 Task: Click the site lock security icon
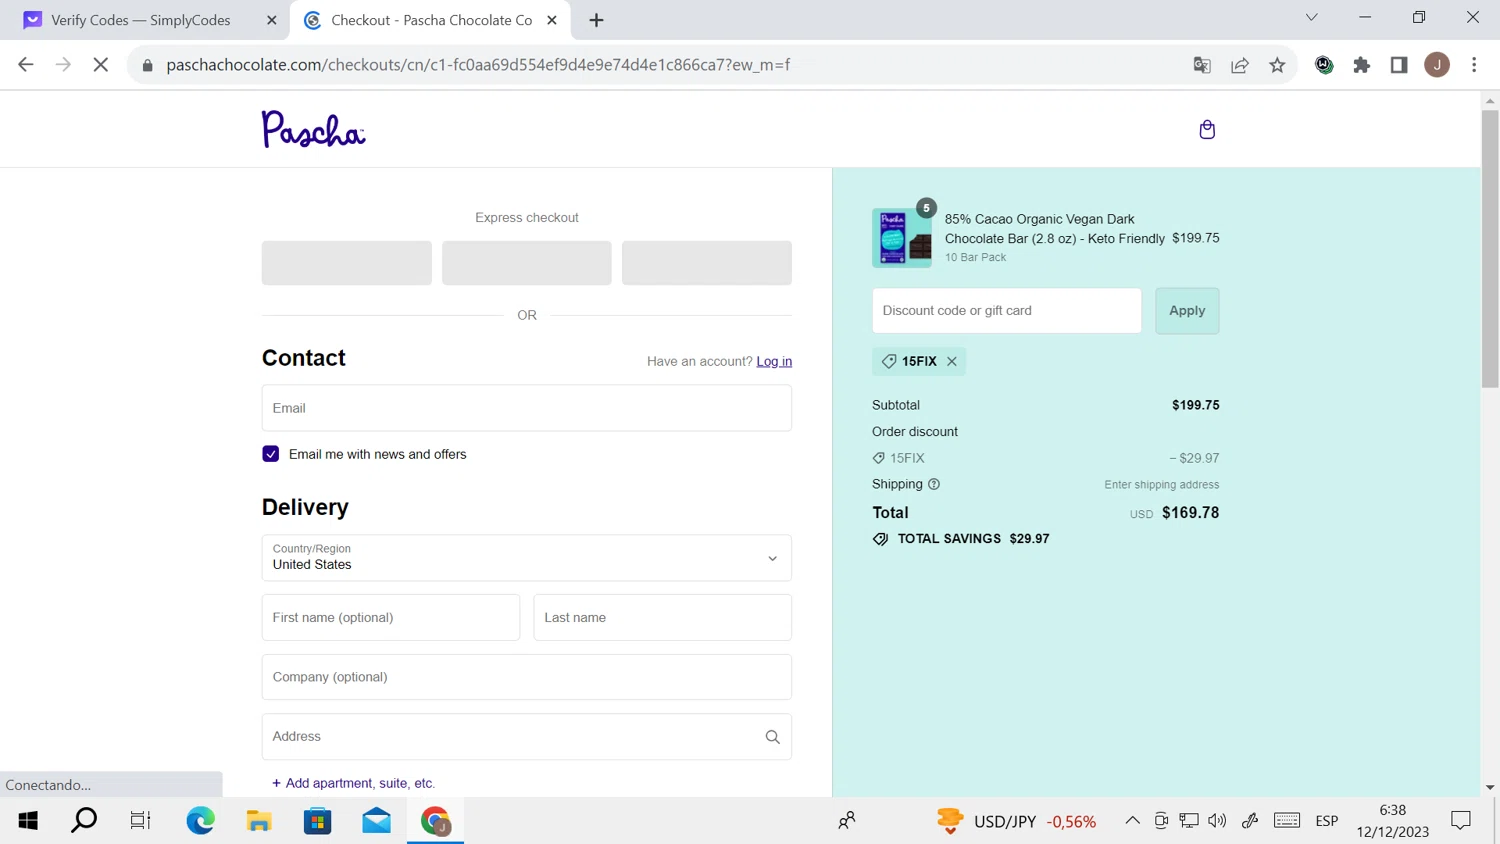(148, 65)
